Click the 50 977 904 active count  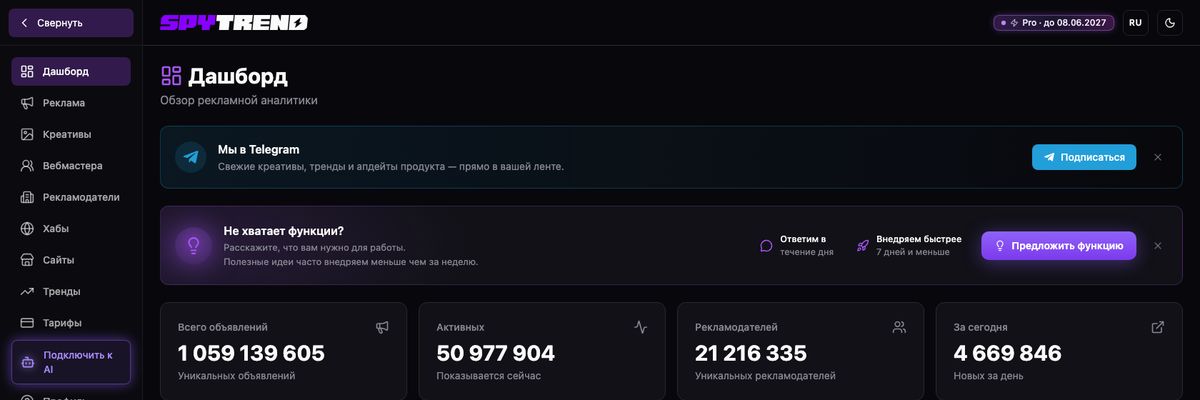pos(496,353)
